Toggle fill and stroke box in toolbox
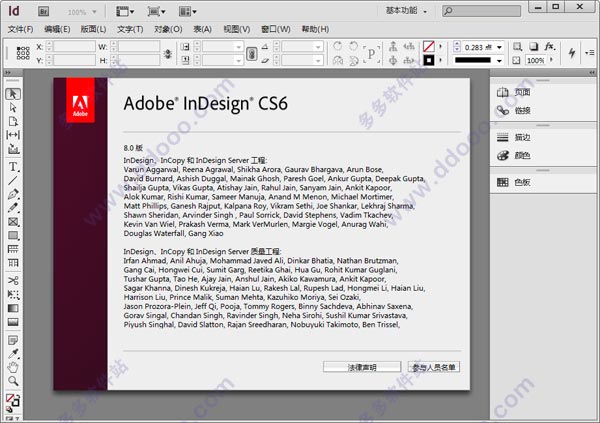 pos(13,400)
